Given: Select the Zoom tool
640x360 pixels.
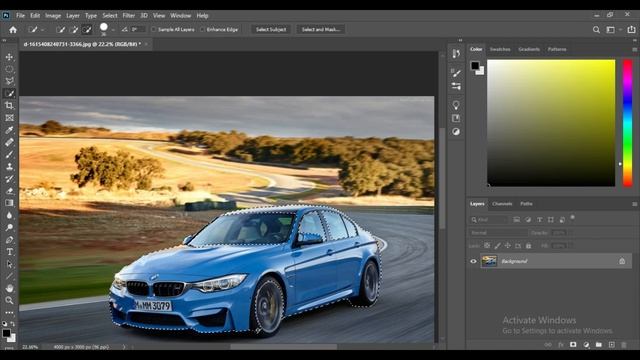Looking at the screenshot, I should [x=9, y=300].
